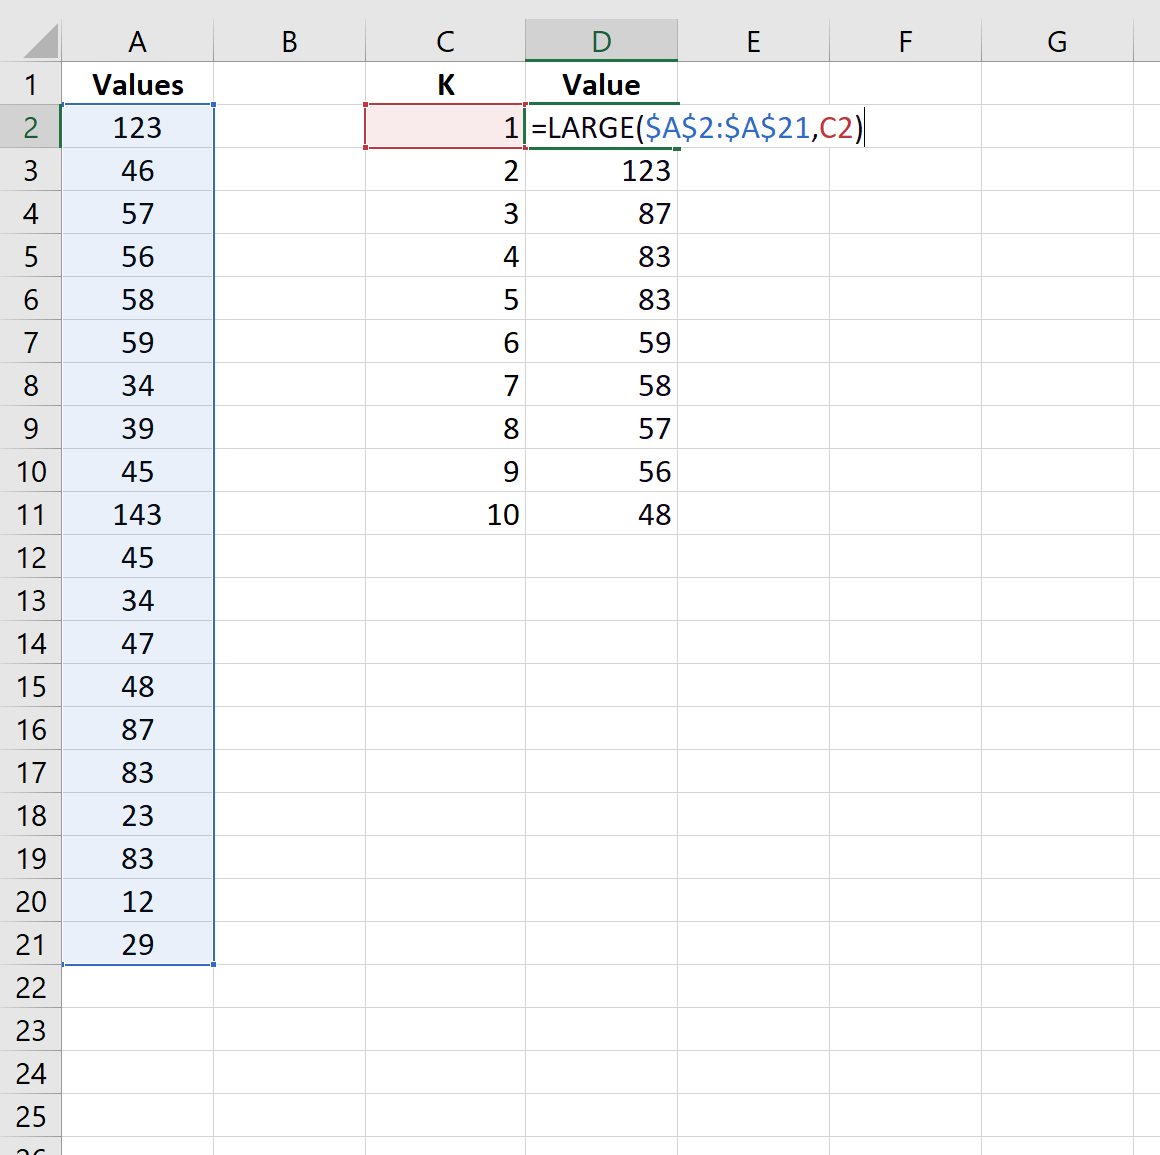1160x1155 pixels.
Task: Select column E header
Action: [x=753, y=41]
